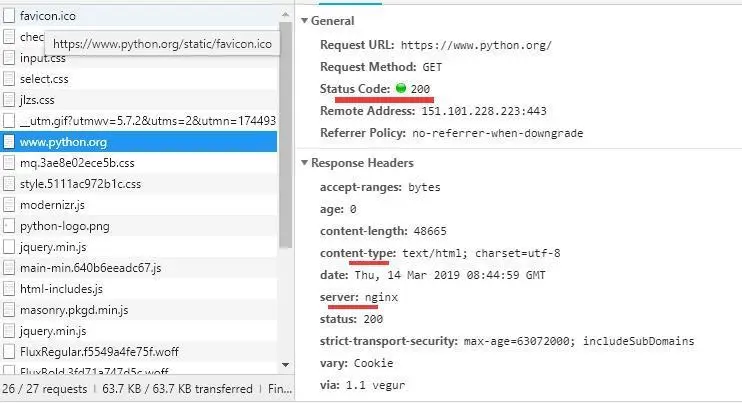742x403 pixels.
Task: Click the content-type text/html value
Action: click(481, 254)
